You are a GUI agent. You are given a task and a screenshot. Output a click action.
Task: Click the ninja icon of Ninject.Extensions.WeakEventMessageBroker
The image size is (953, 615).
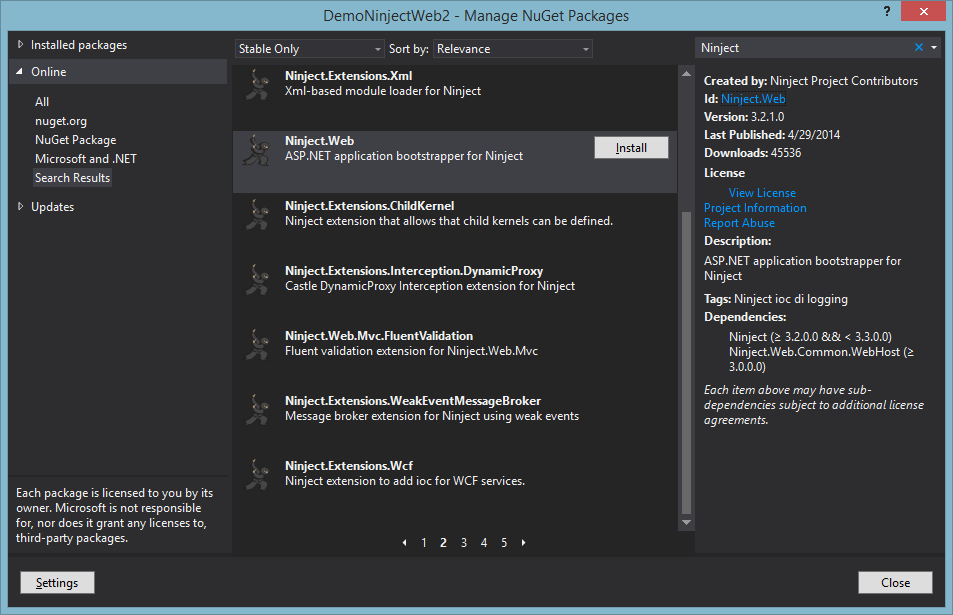pyautogui.click(x=257, y=410)
